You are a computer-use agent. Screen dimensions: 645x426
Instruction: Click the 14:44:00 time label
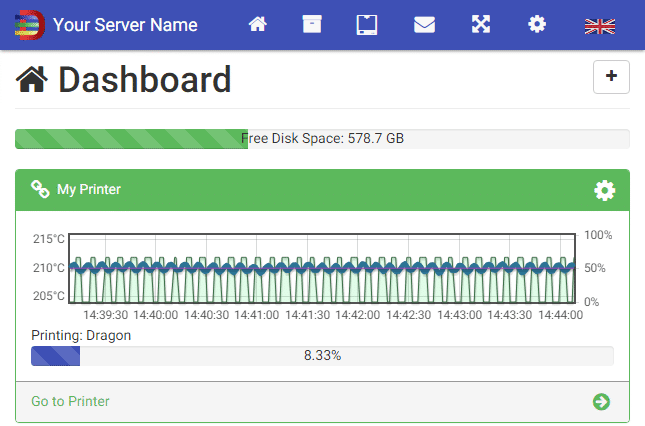click(x=561, y=315)
